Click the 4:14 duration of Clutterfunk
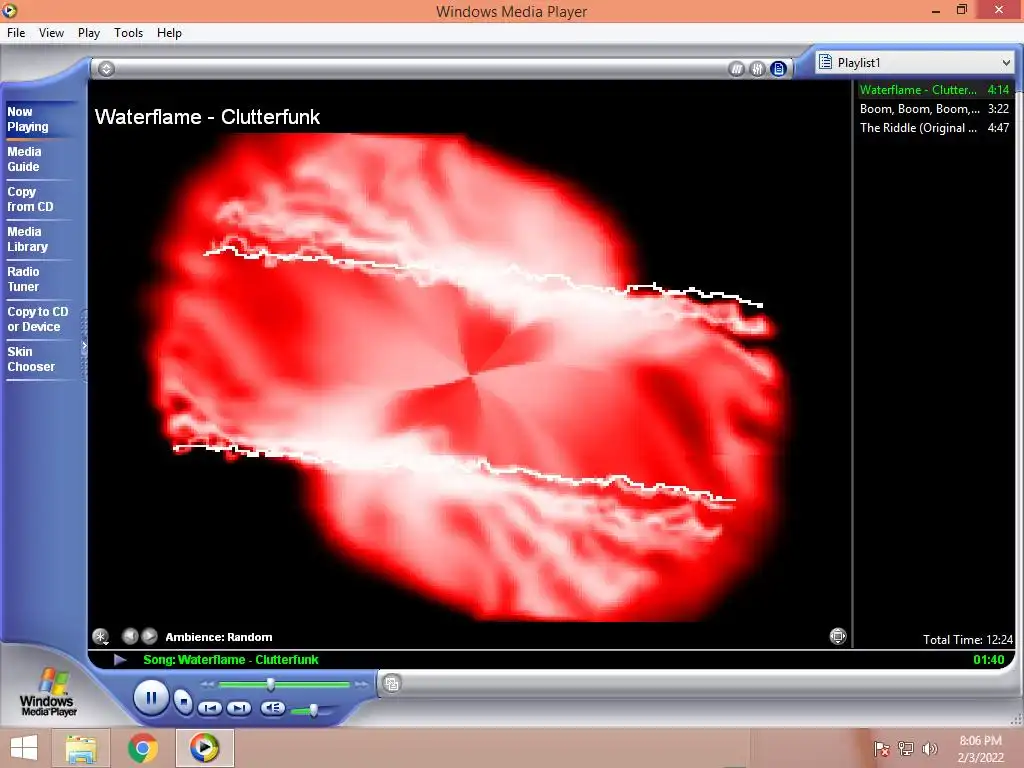This screenshot has width=1024, height=768. point(998,89)
